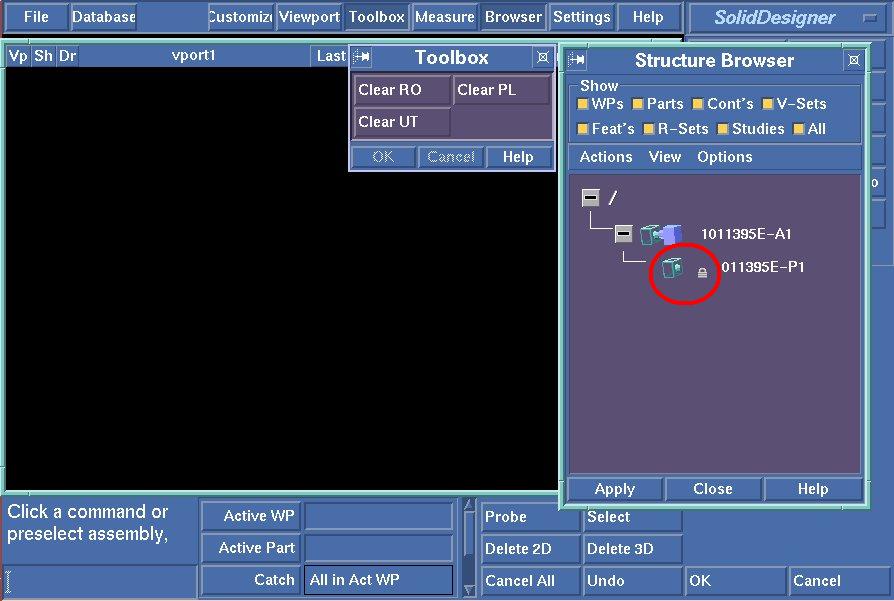Screen dimensions: 894x601
Task: Click the Last viewport button
Action: tap(331, 56)
